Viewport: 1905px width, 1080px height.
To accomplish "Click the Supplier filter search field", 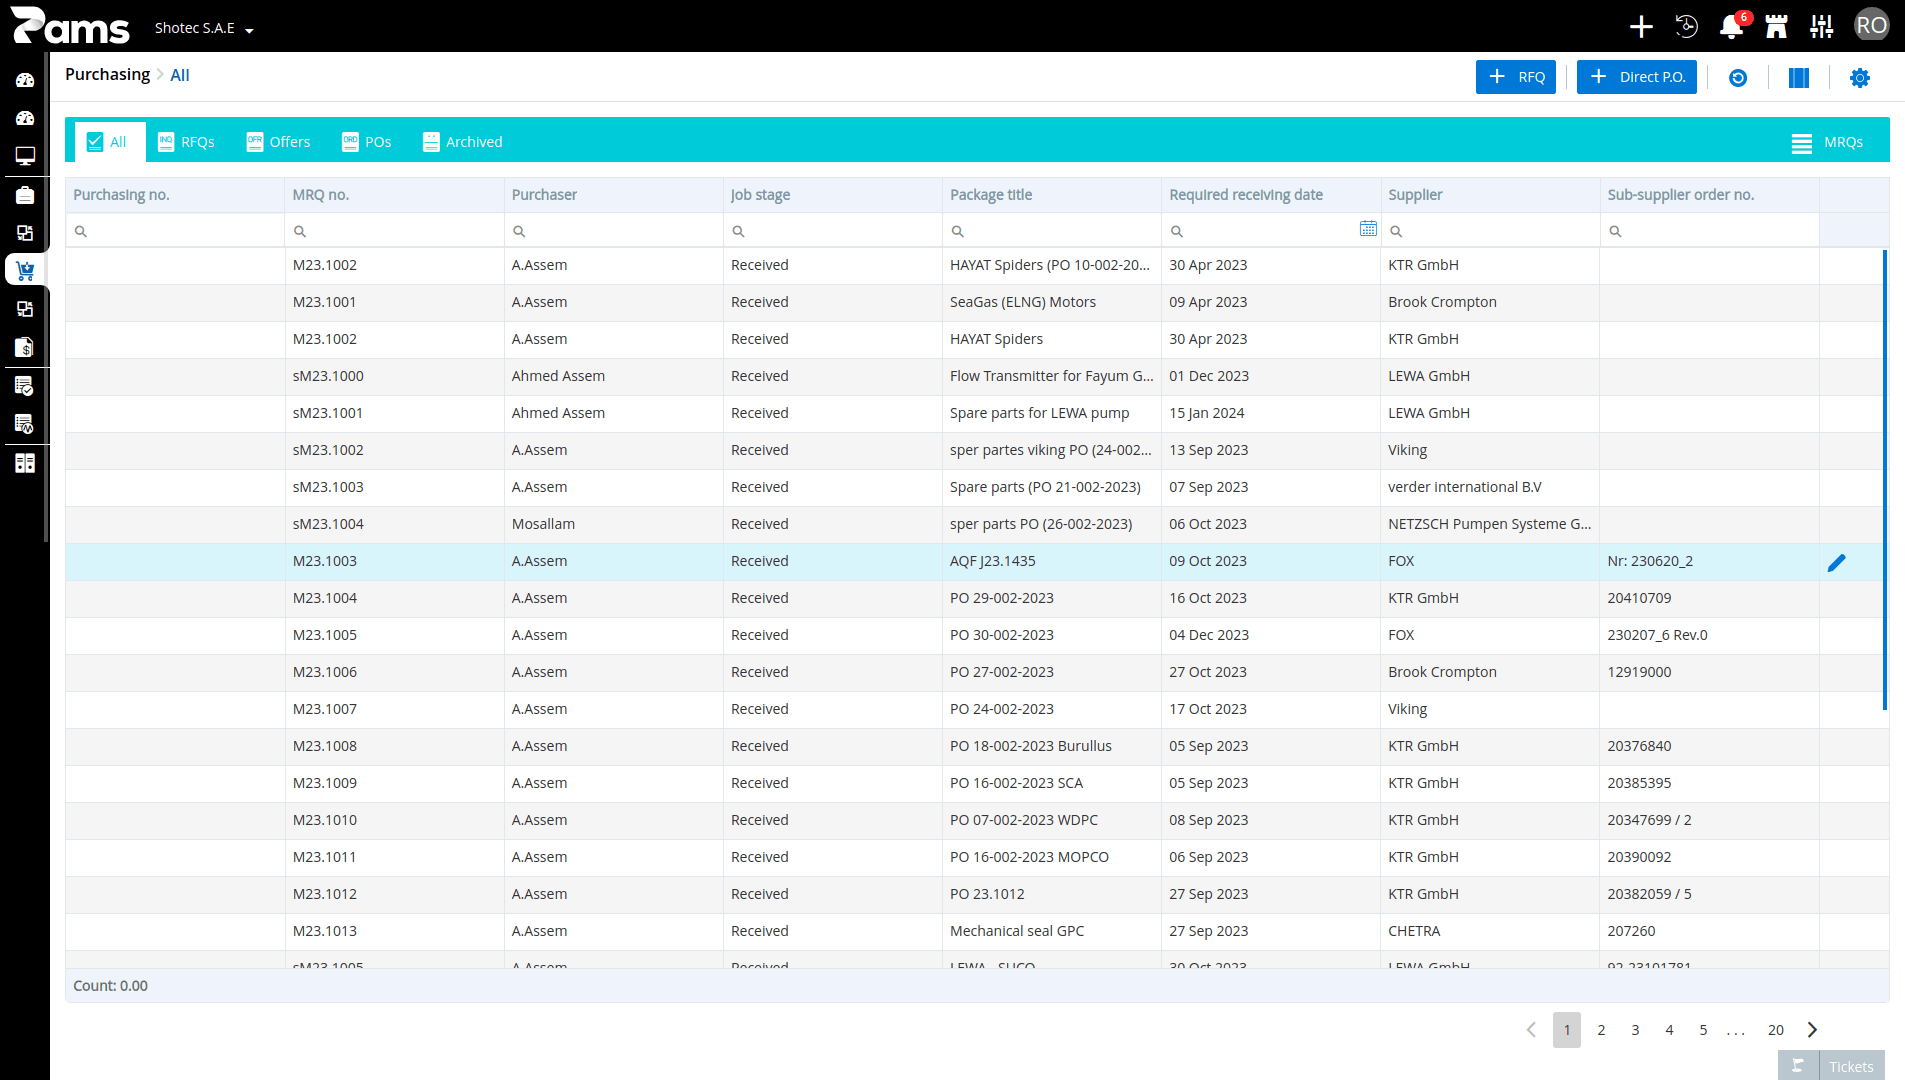I will click(1490, 231).
